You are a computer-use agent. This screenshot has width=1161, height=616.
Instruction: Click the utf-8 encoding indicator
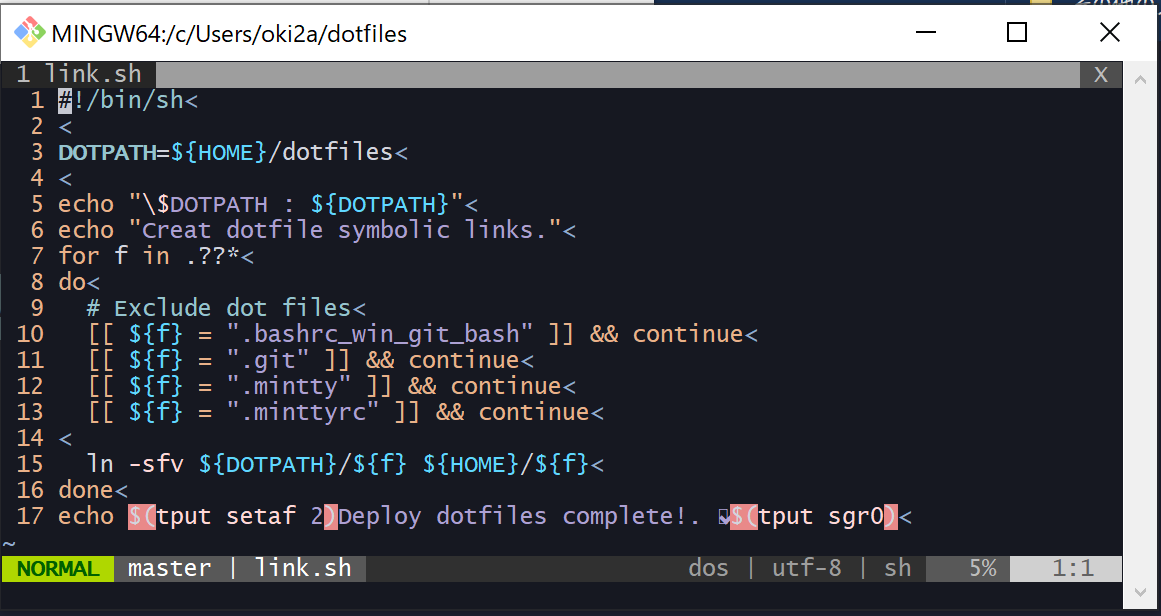click(806, 568)
